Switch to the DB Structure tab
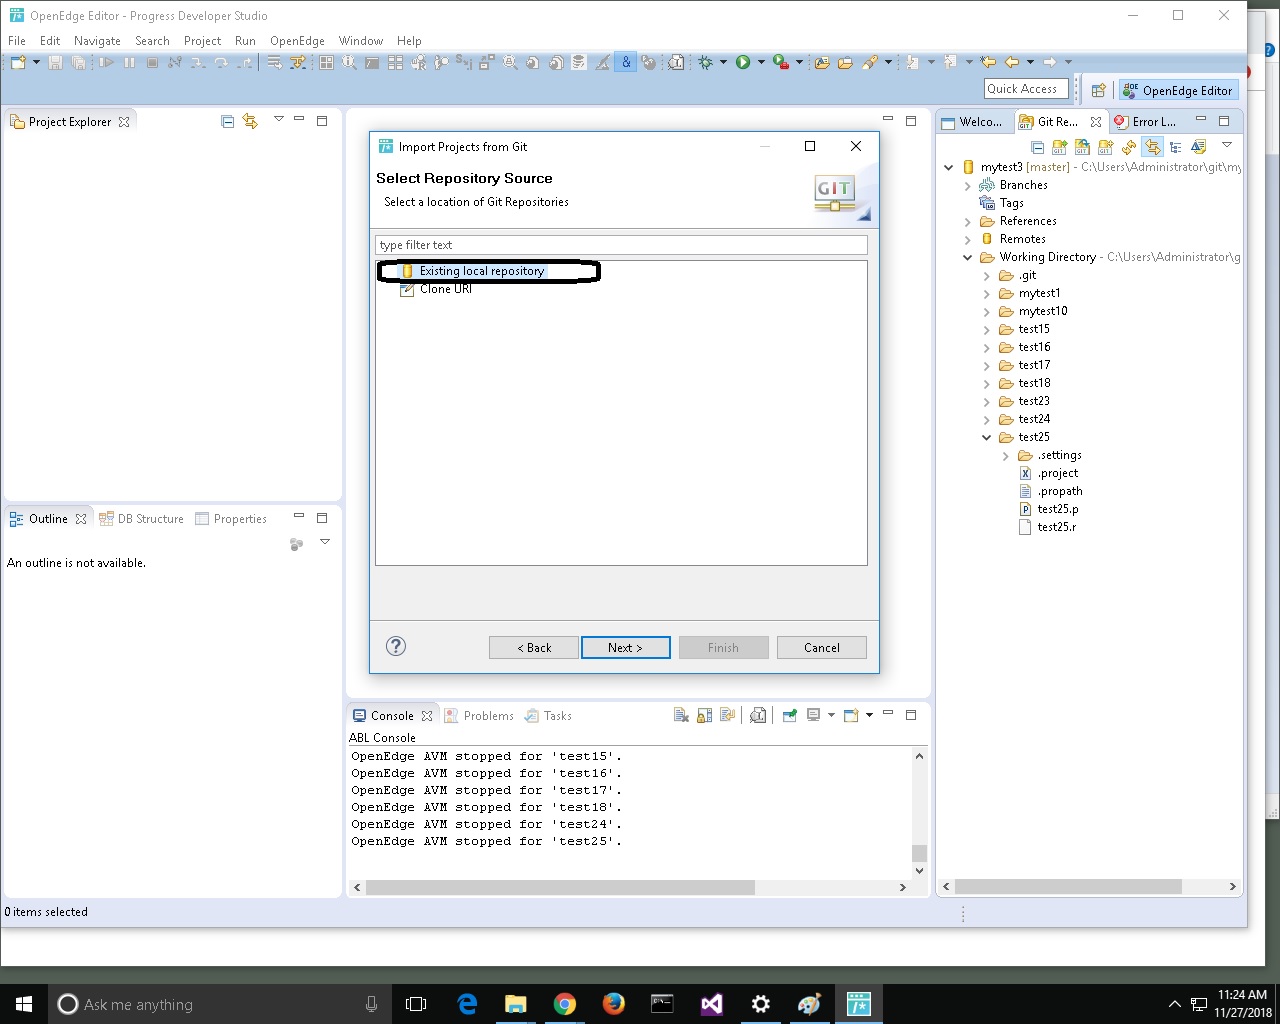The image size is (1280, 1024). (x=141, y=519)
